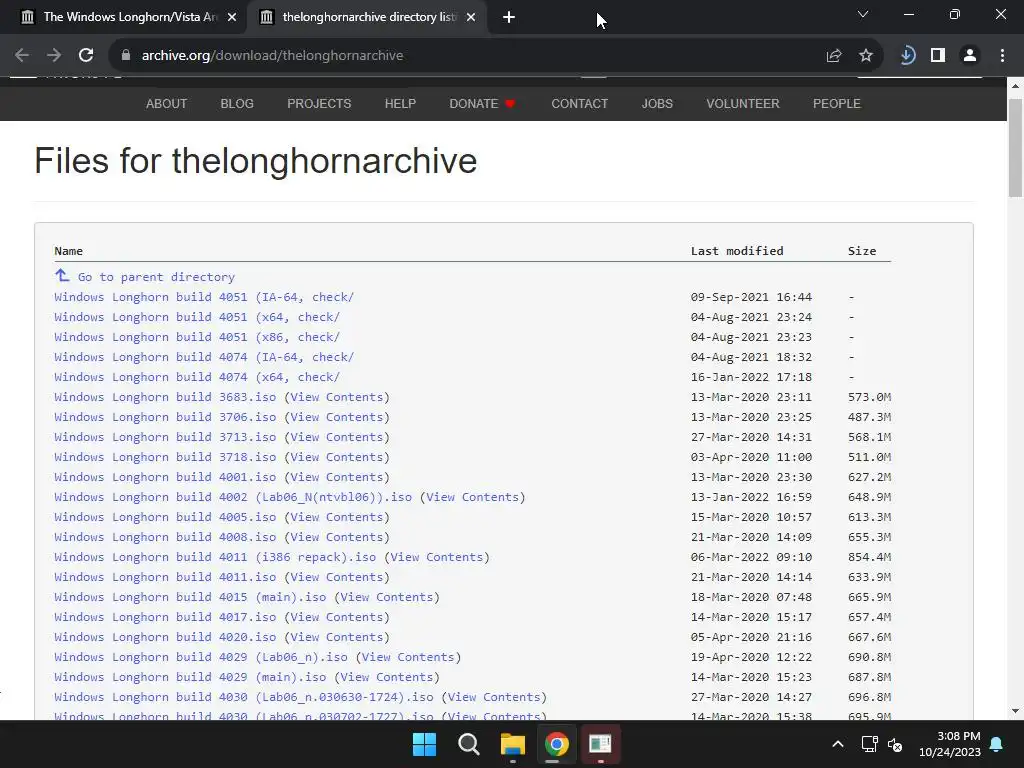Viewport: 1024px width, 768px height.
Task: Open PROJECTS in site navigation
Action: point(319,104)
